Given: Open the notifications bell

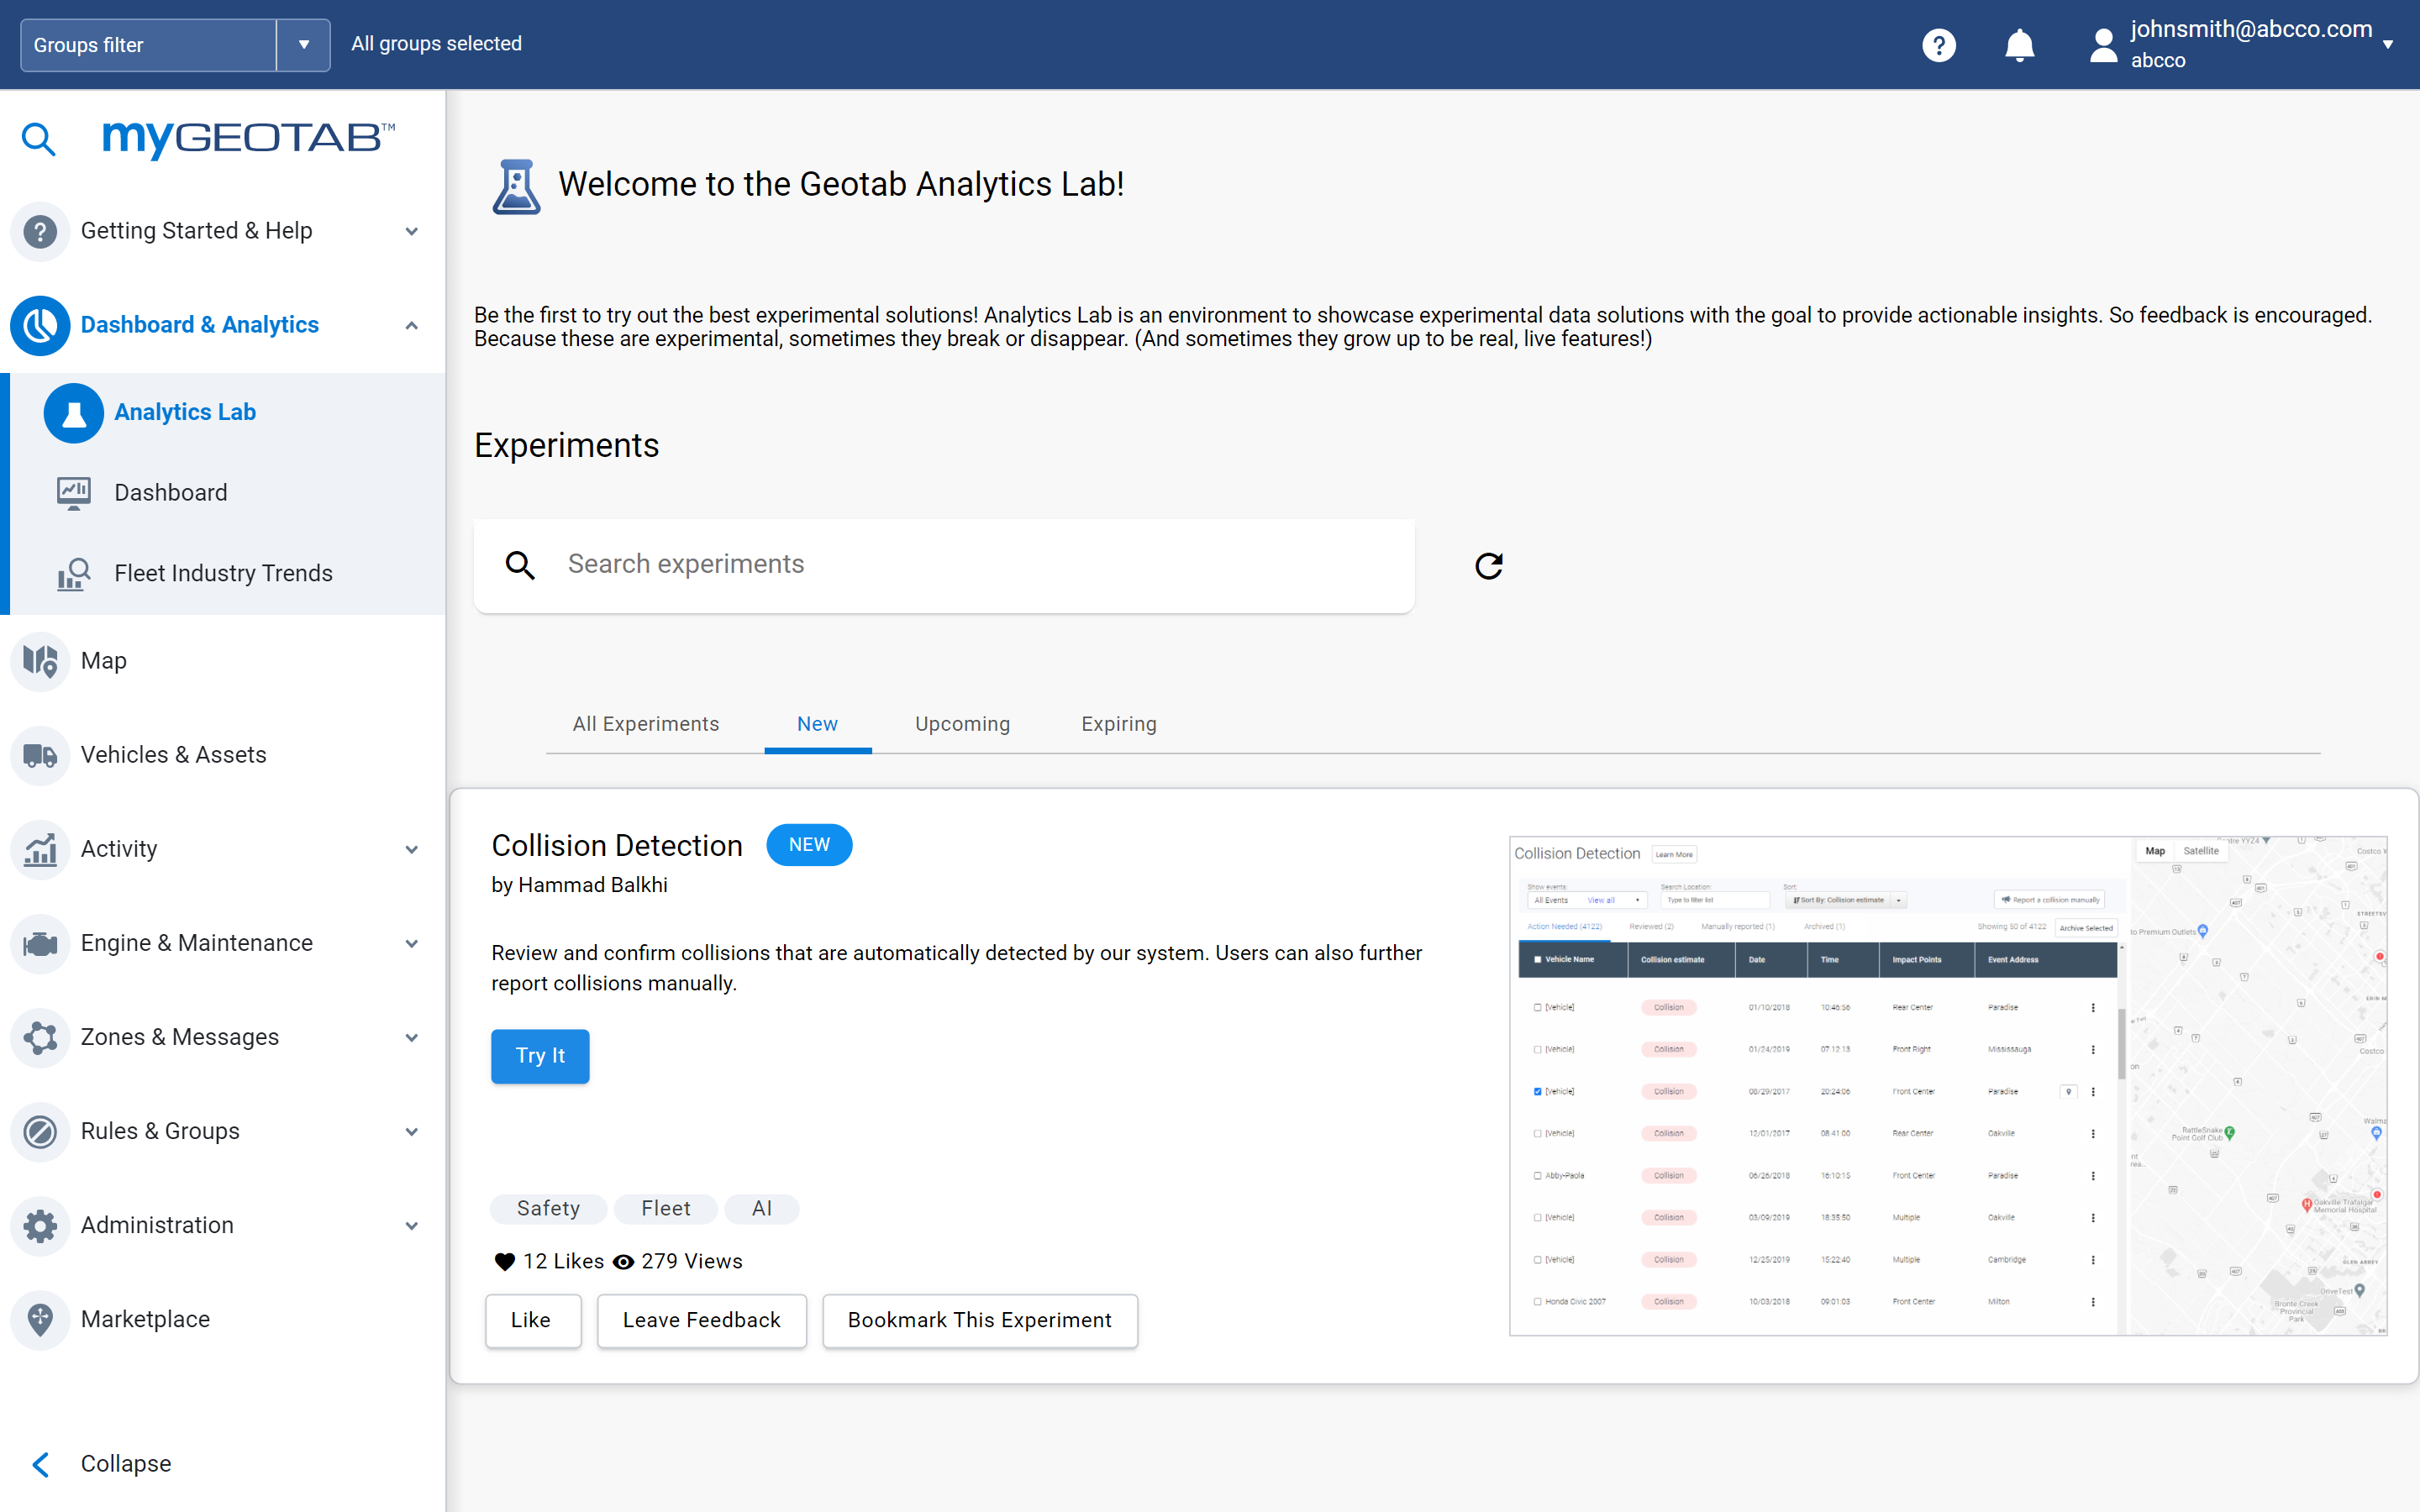Looking at the screenshot, I should pyautogui.click(x=2019, y=45).
